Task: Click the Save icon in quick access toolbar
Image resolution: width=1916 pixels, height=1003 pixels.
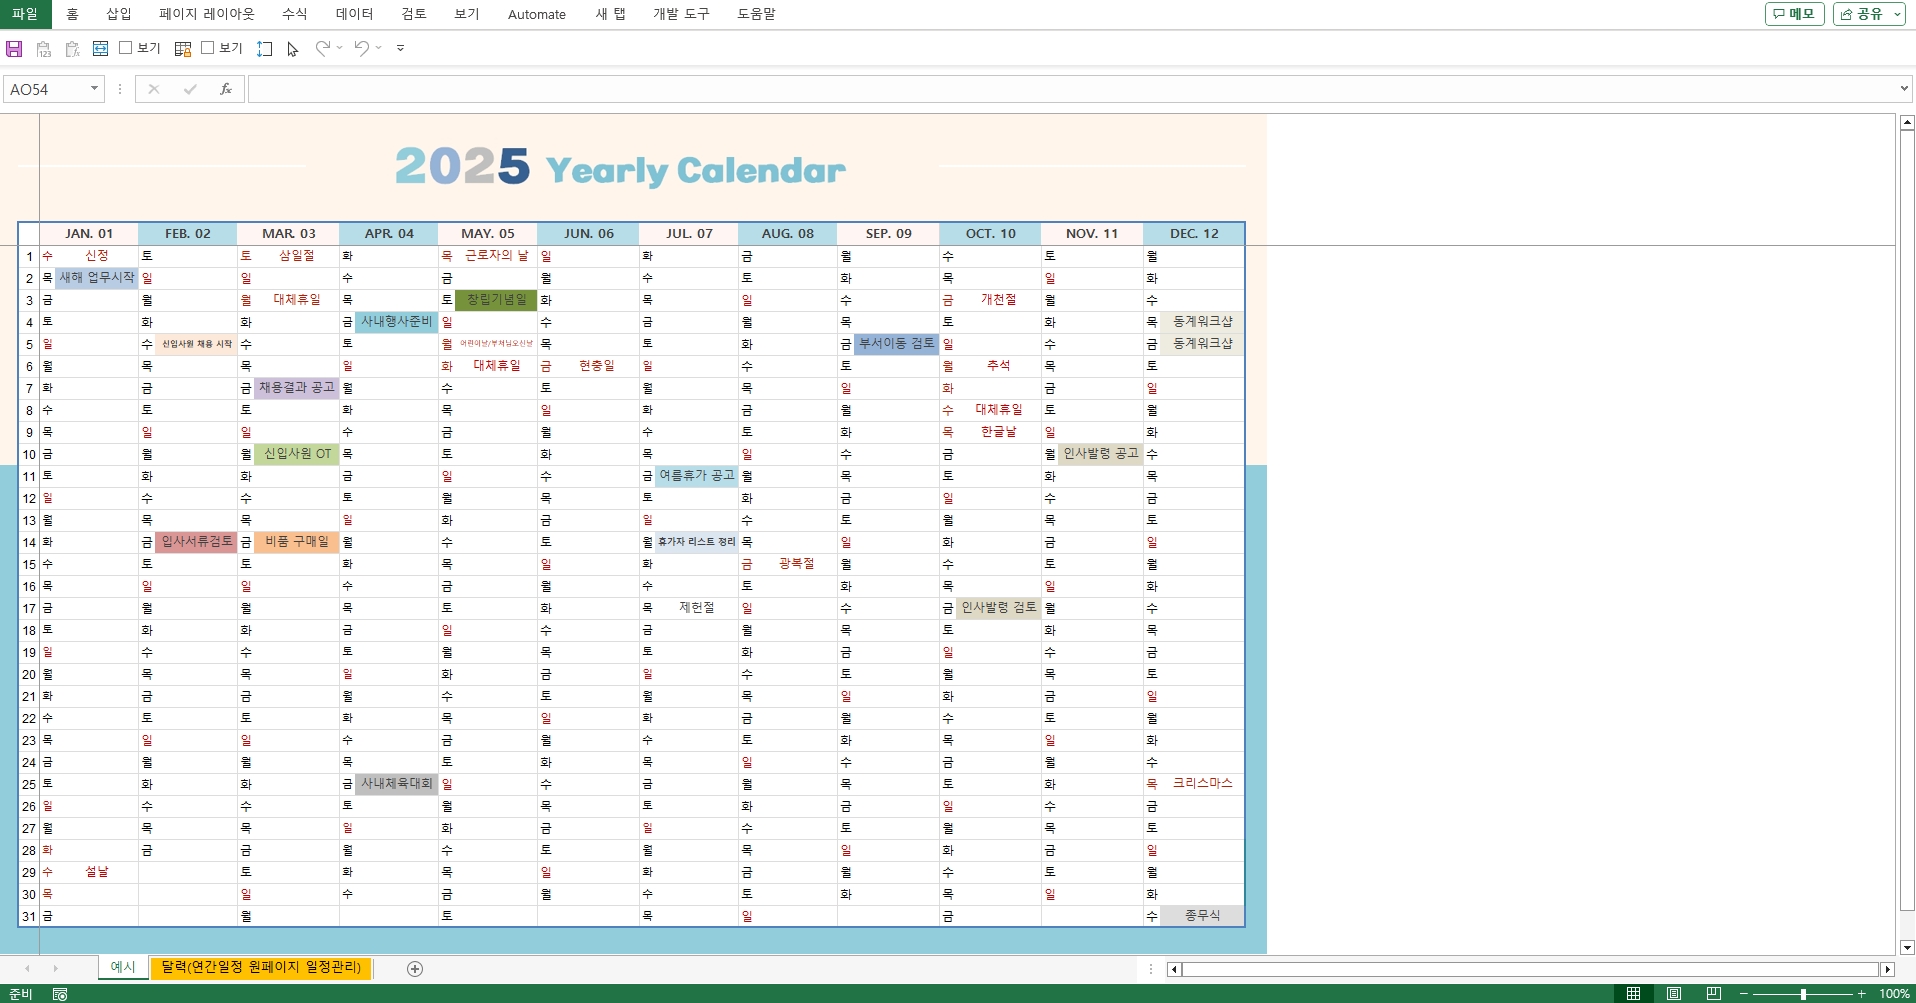Action: [14, 48]
